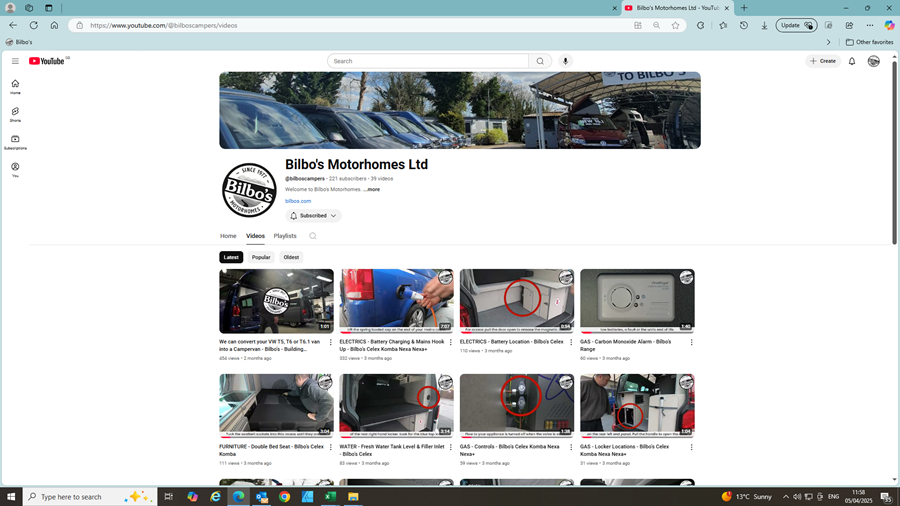This screenshot has height=506, width=900.
Task: Open the bilbos.com link
Action: coord(298,201)
